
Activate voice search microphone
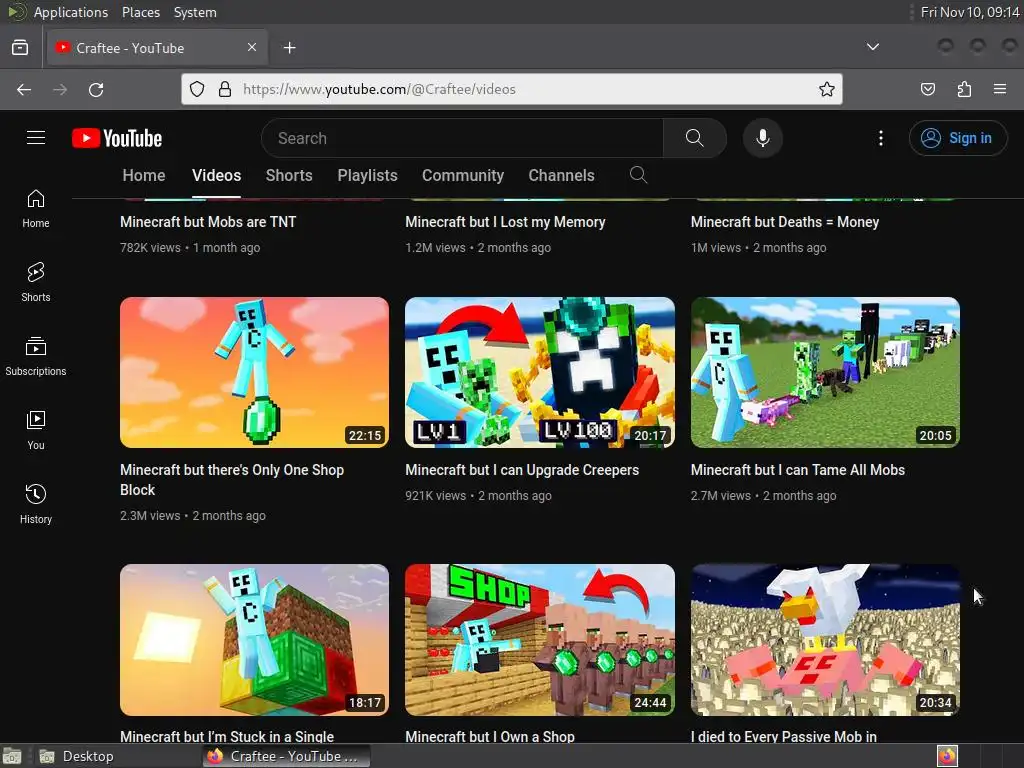click(762, 138)
